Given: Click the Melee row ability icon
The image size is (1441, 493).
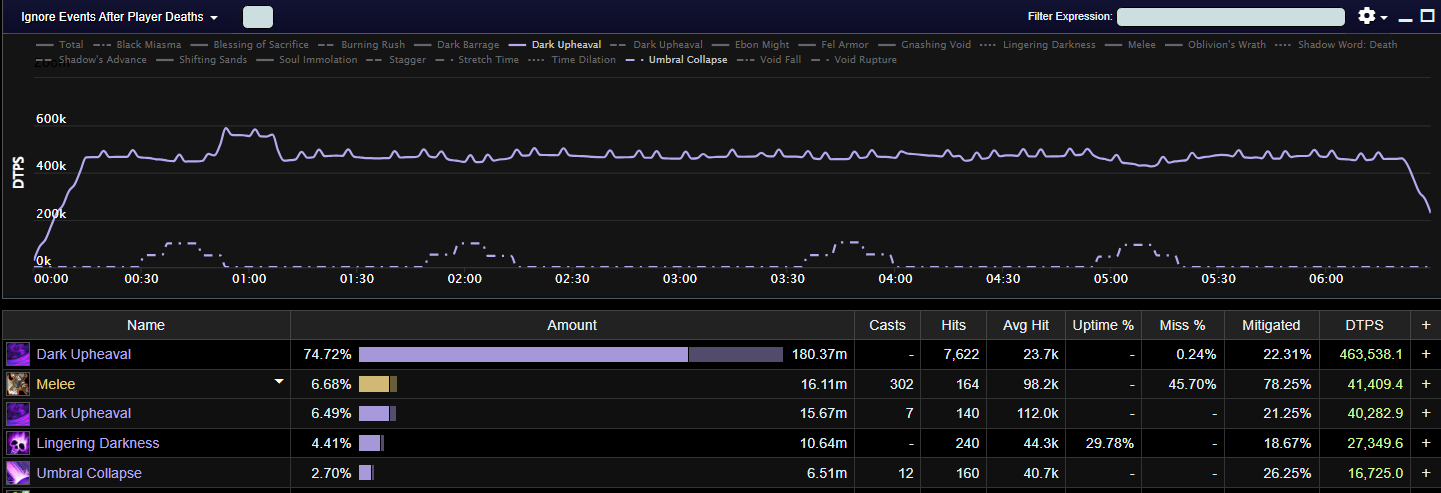Looking at the screenshot, I should [x=18, y=384].
